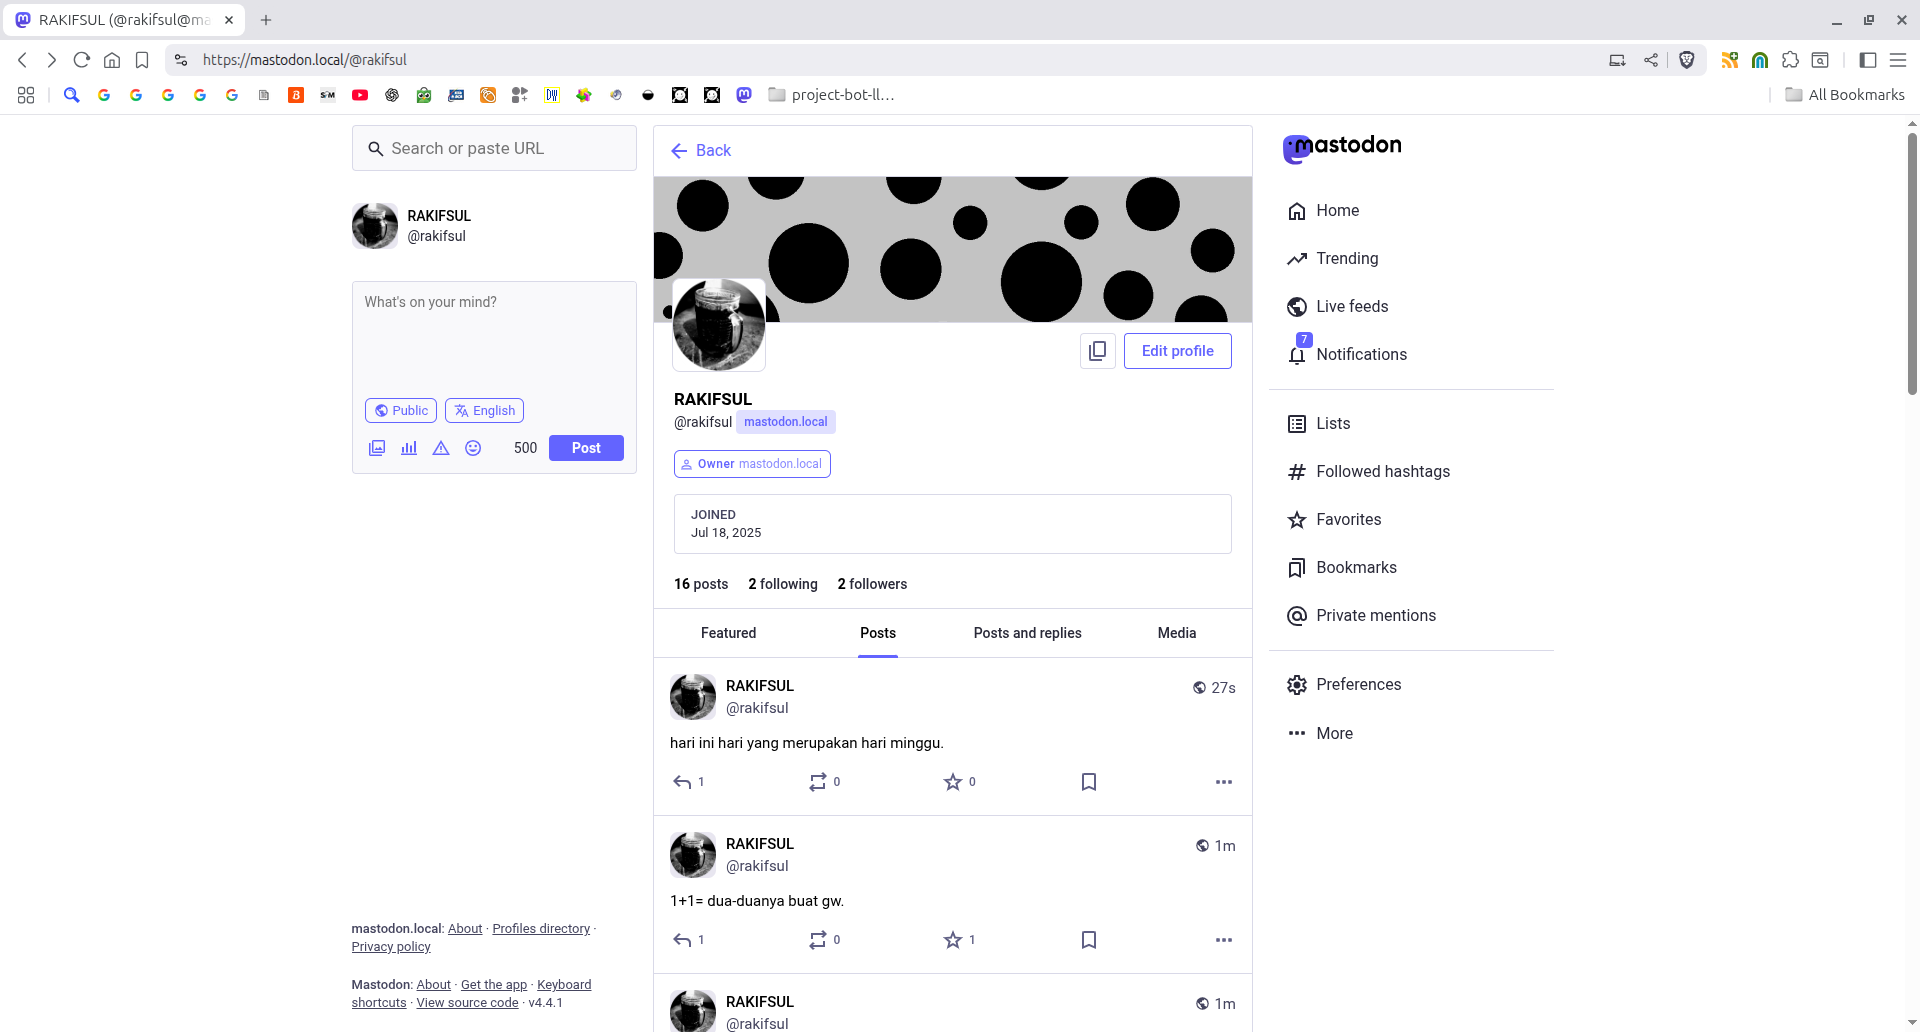Open a new browser tab
Image resolution: width=1920 pixels, height=1032 pixels.
point(266,20)
